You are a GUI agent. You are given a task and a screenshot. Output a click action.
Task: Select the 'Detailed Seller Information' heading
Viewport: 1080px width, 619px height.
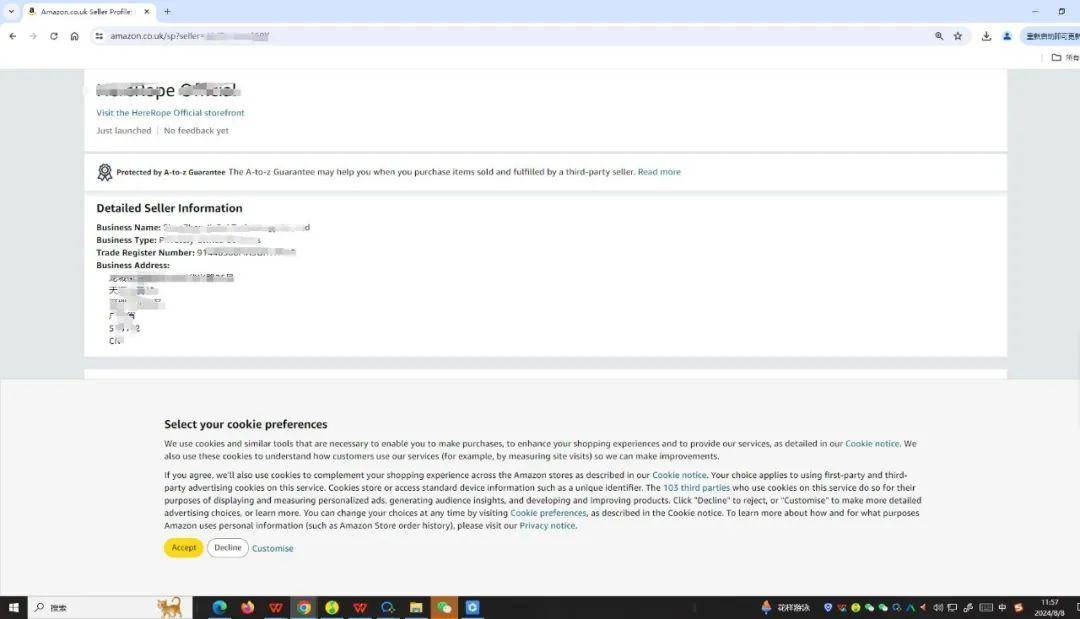click(x=169, y=208)
